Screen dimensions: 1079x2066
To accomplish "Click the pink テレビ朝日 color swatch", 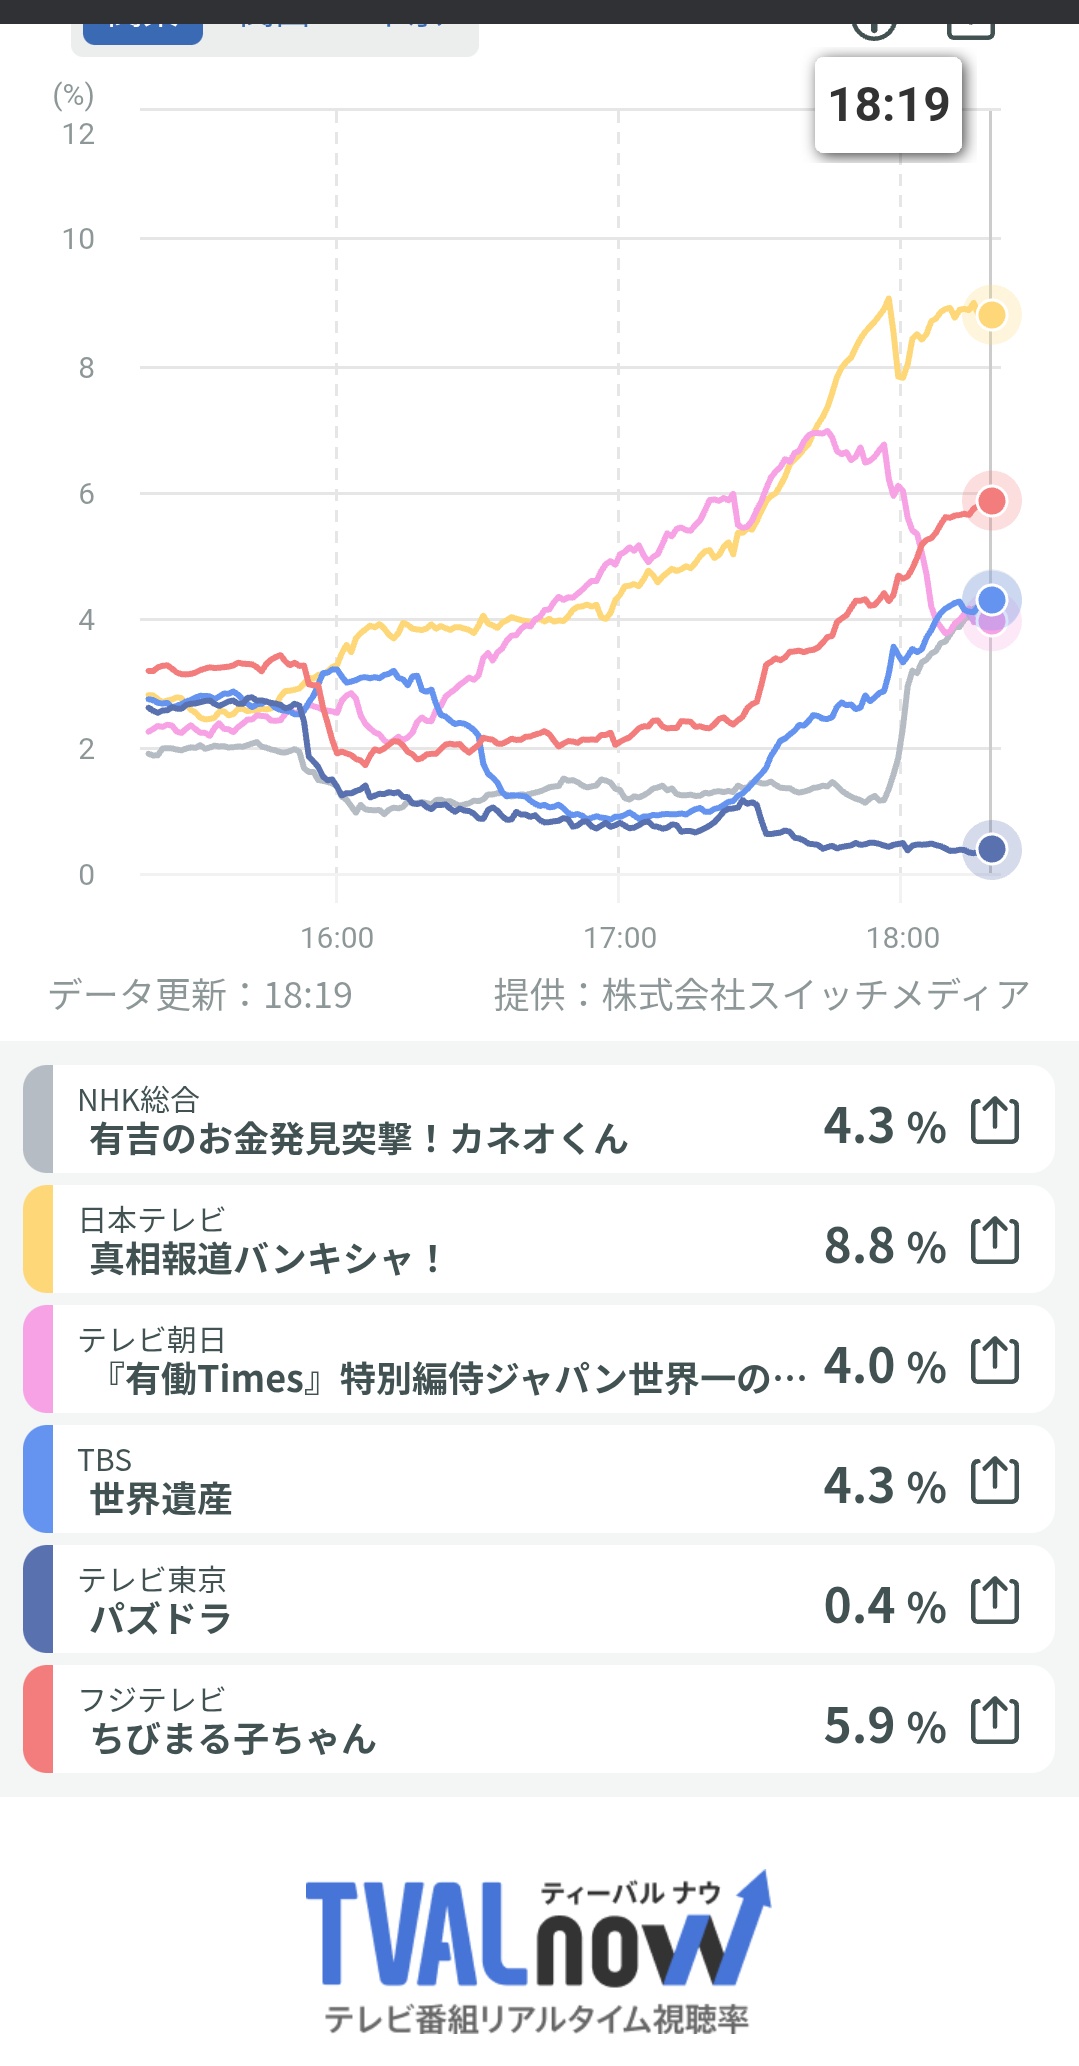I will [x=38, y=1359].
